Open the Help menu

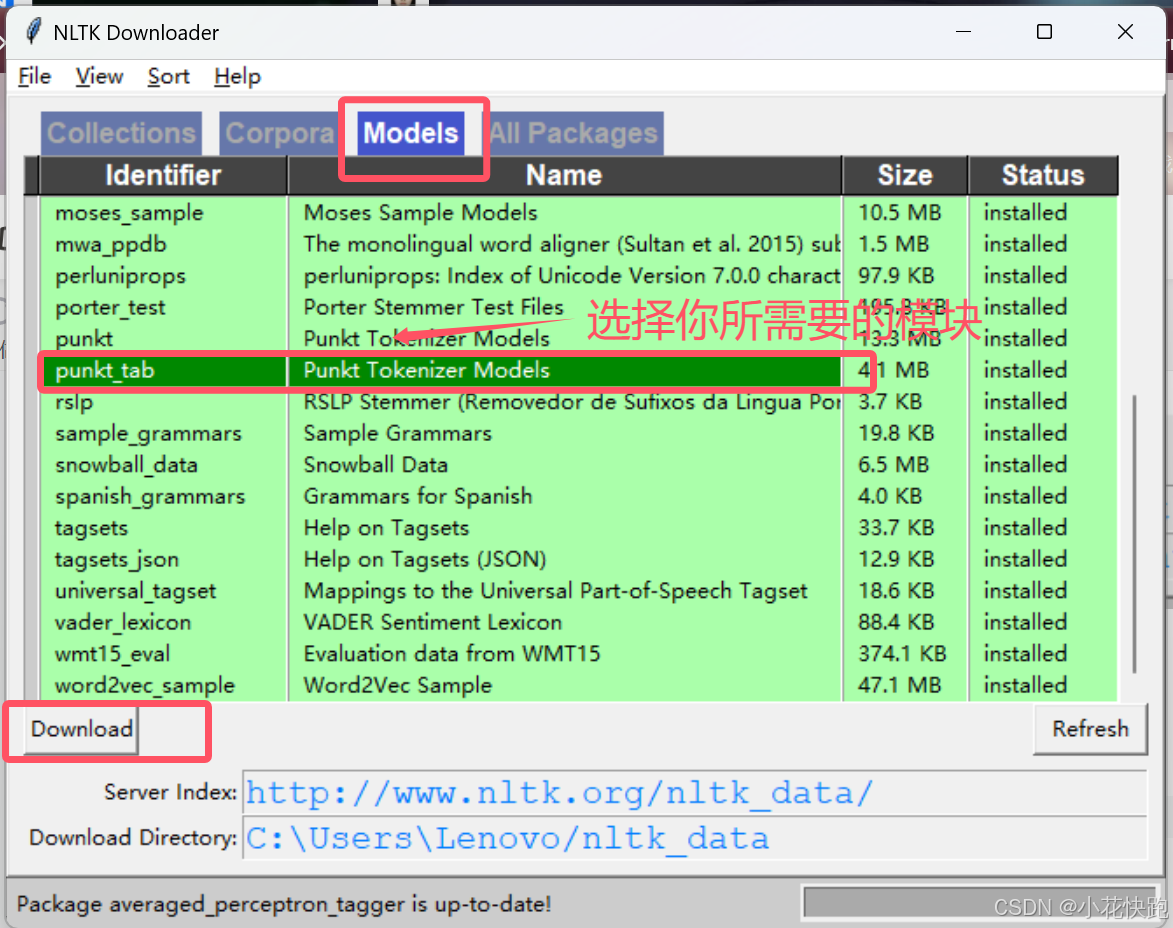pyautogui.click(x=236, y=76)
